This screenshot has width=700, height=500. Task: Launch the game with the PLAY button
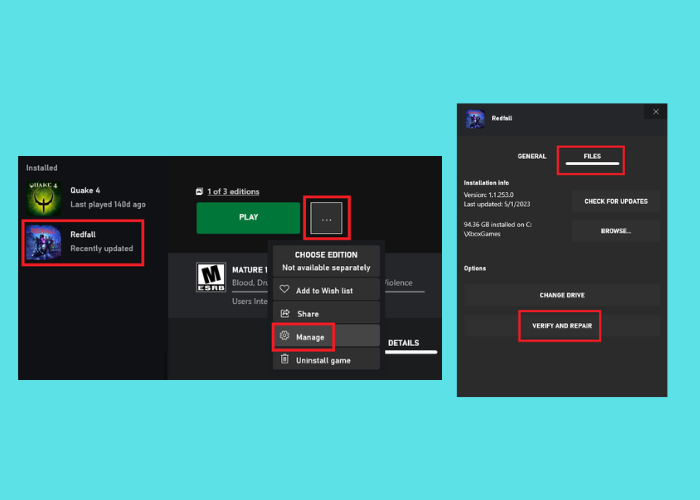point(248,217)
